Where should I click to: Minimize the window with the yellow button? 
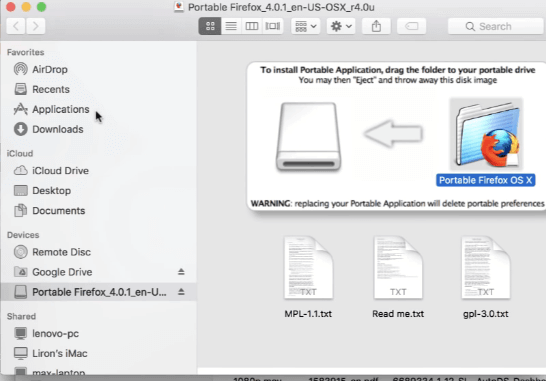pyautogui.click(x=26, y=7)
